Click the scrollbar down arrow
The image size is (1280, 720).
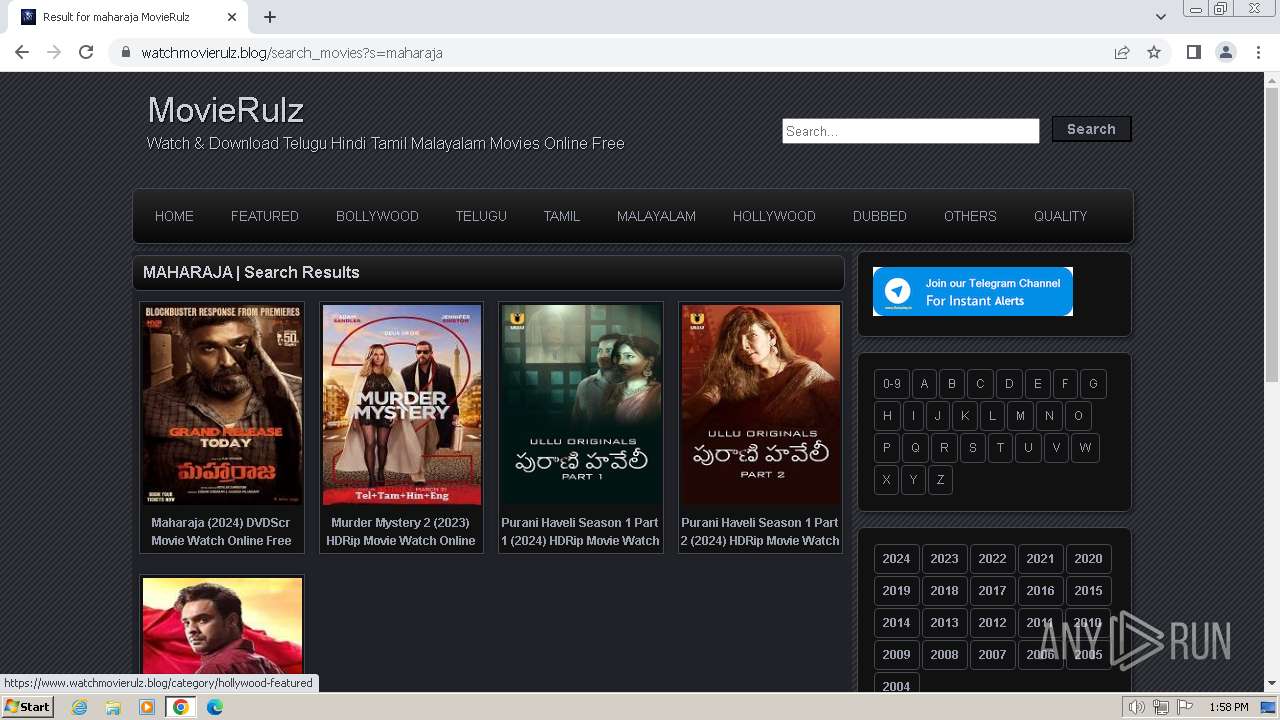tap(1272, 684)
